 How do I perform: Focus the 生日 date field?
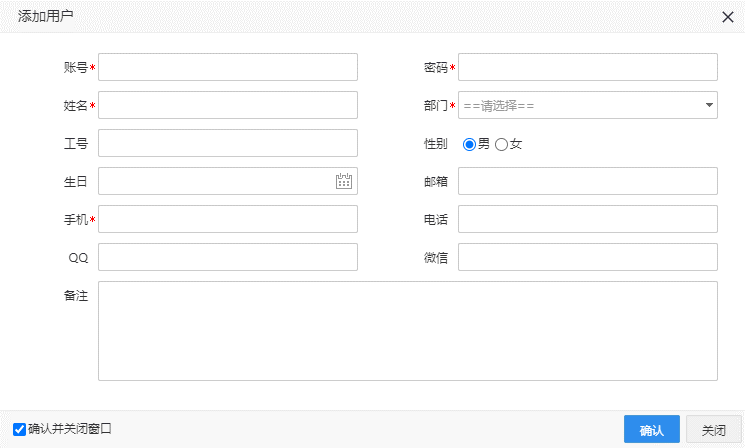216,181
